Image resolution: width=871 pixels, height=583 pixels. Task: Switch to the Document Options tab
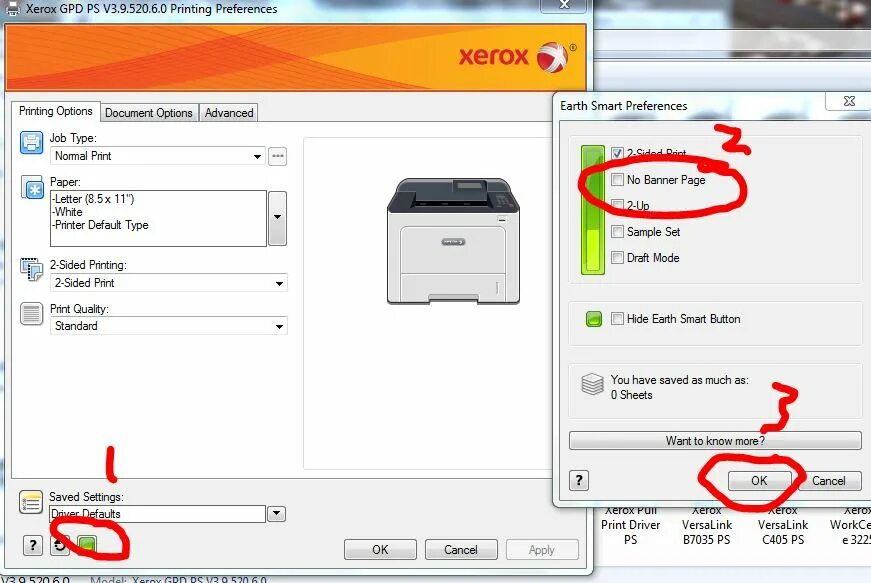[x=149, y=113]
